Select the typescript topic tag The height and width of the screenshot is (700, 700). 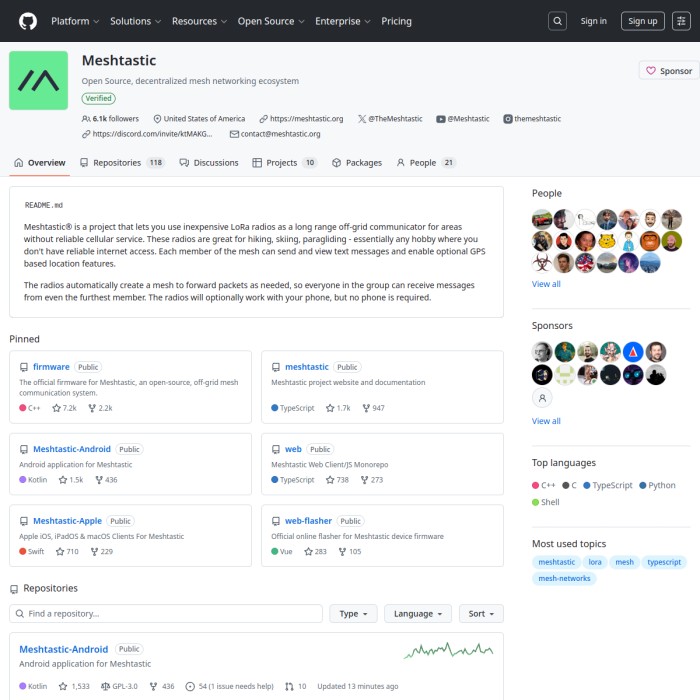click(663, 562)
